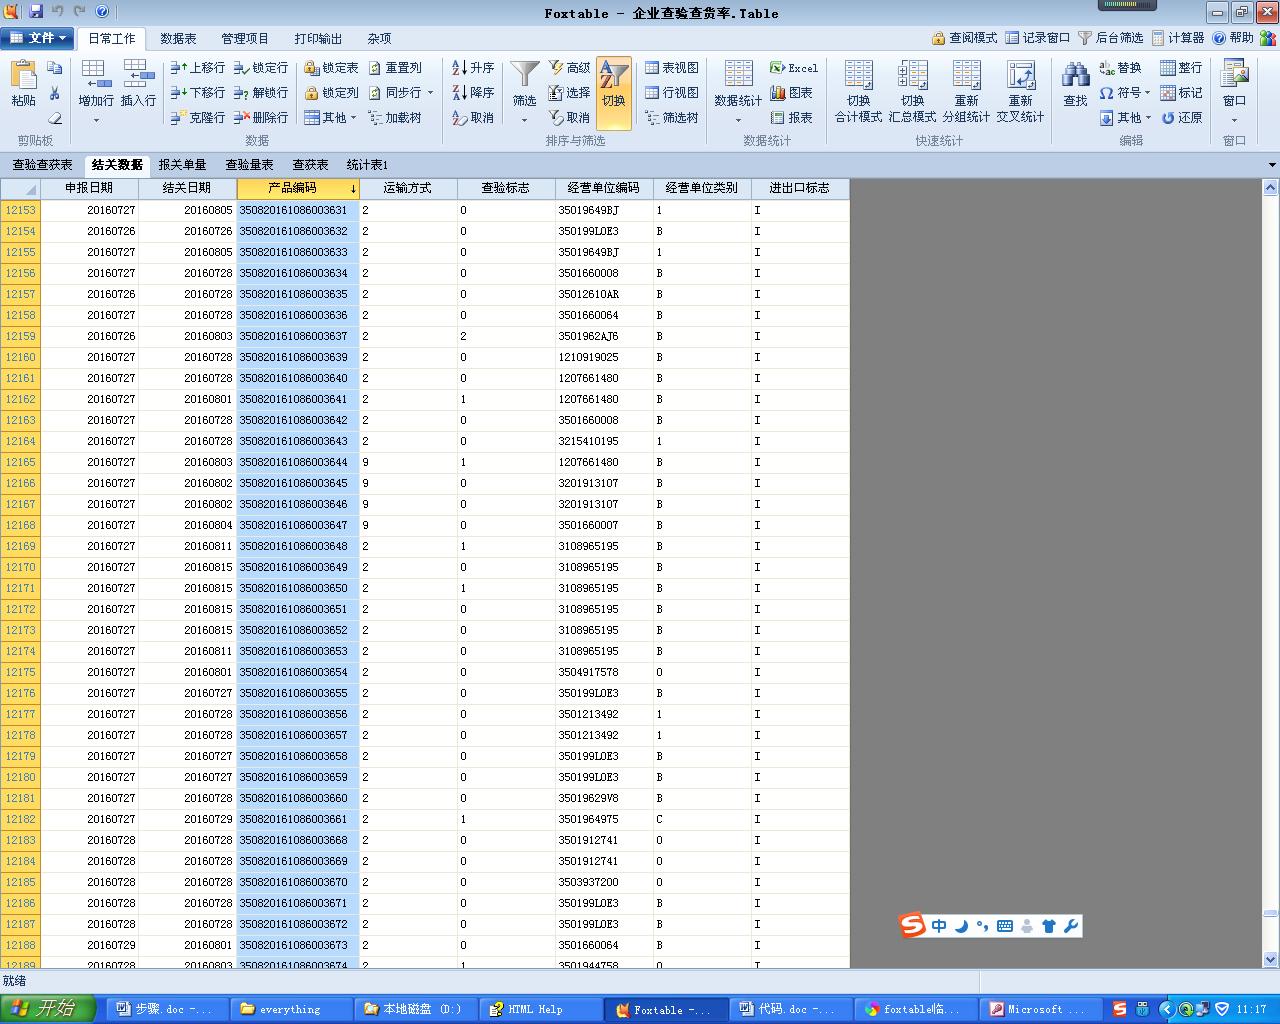Switch to the 管理项目 ribbon tab

245,39
